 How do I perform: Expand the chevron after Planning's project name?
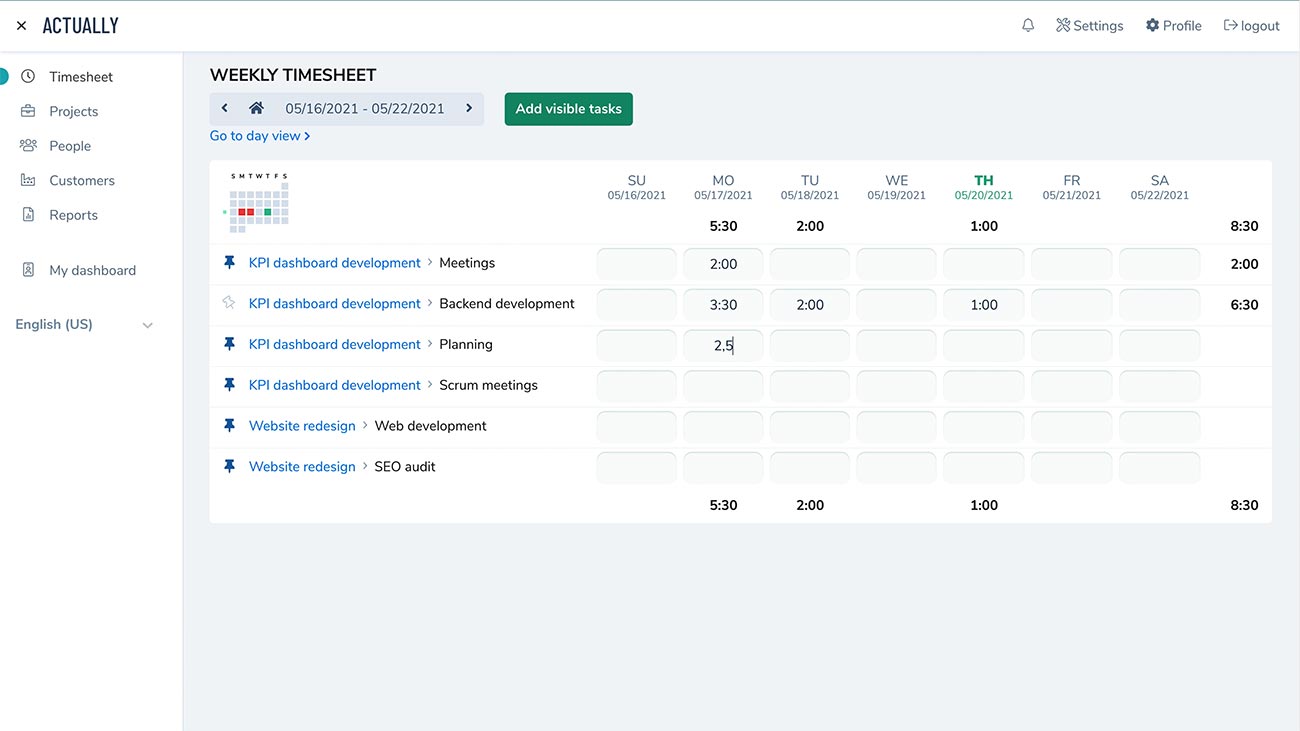pos(428,343)
